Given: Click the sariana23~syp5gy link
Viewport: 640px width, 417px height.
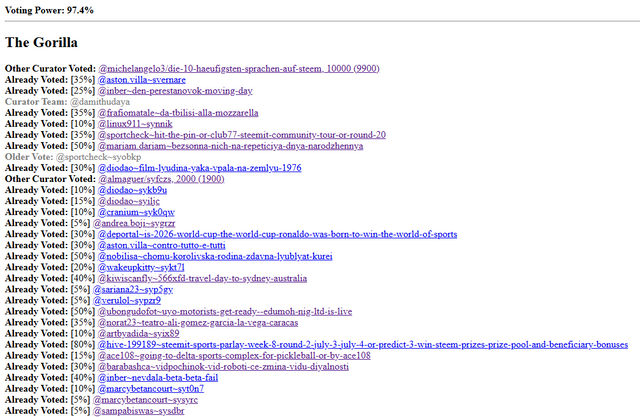Looking at the screenshot, I should point(133,289).
